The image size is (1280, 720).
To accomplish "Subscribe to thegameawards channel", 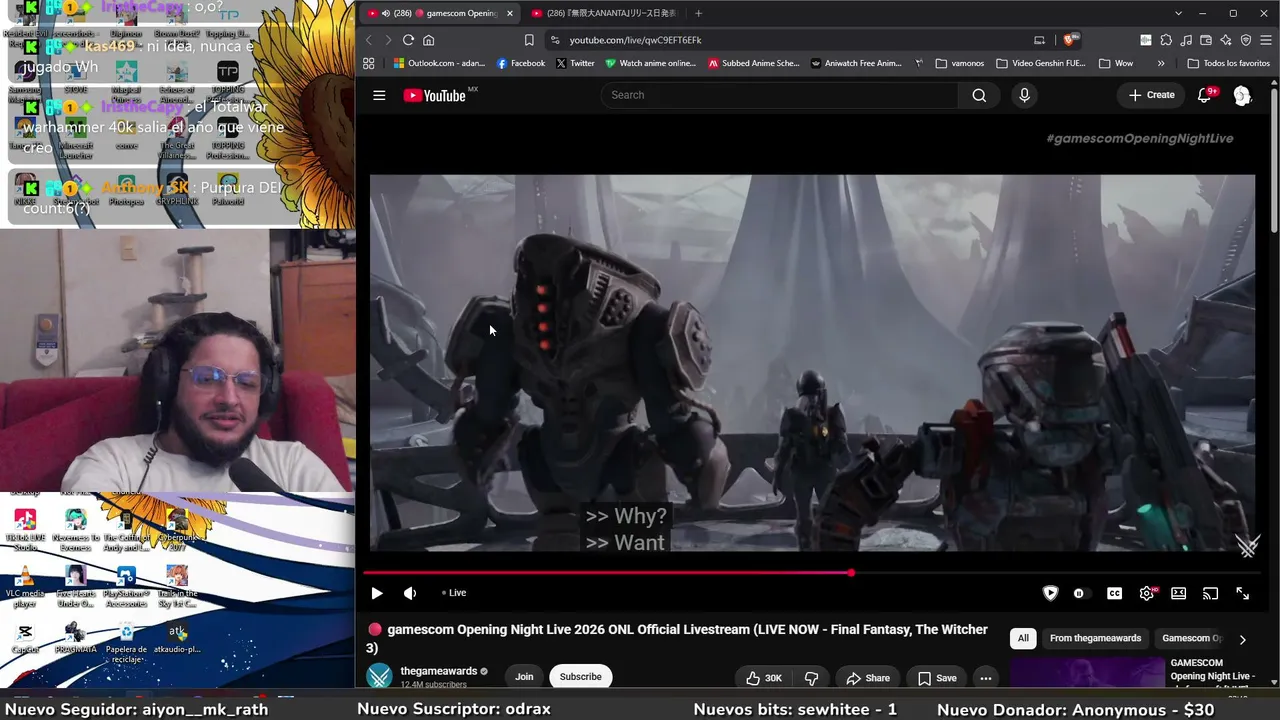I will pyautogui.click(x=580, y=677).
